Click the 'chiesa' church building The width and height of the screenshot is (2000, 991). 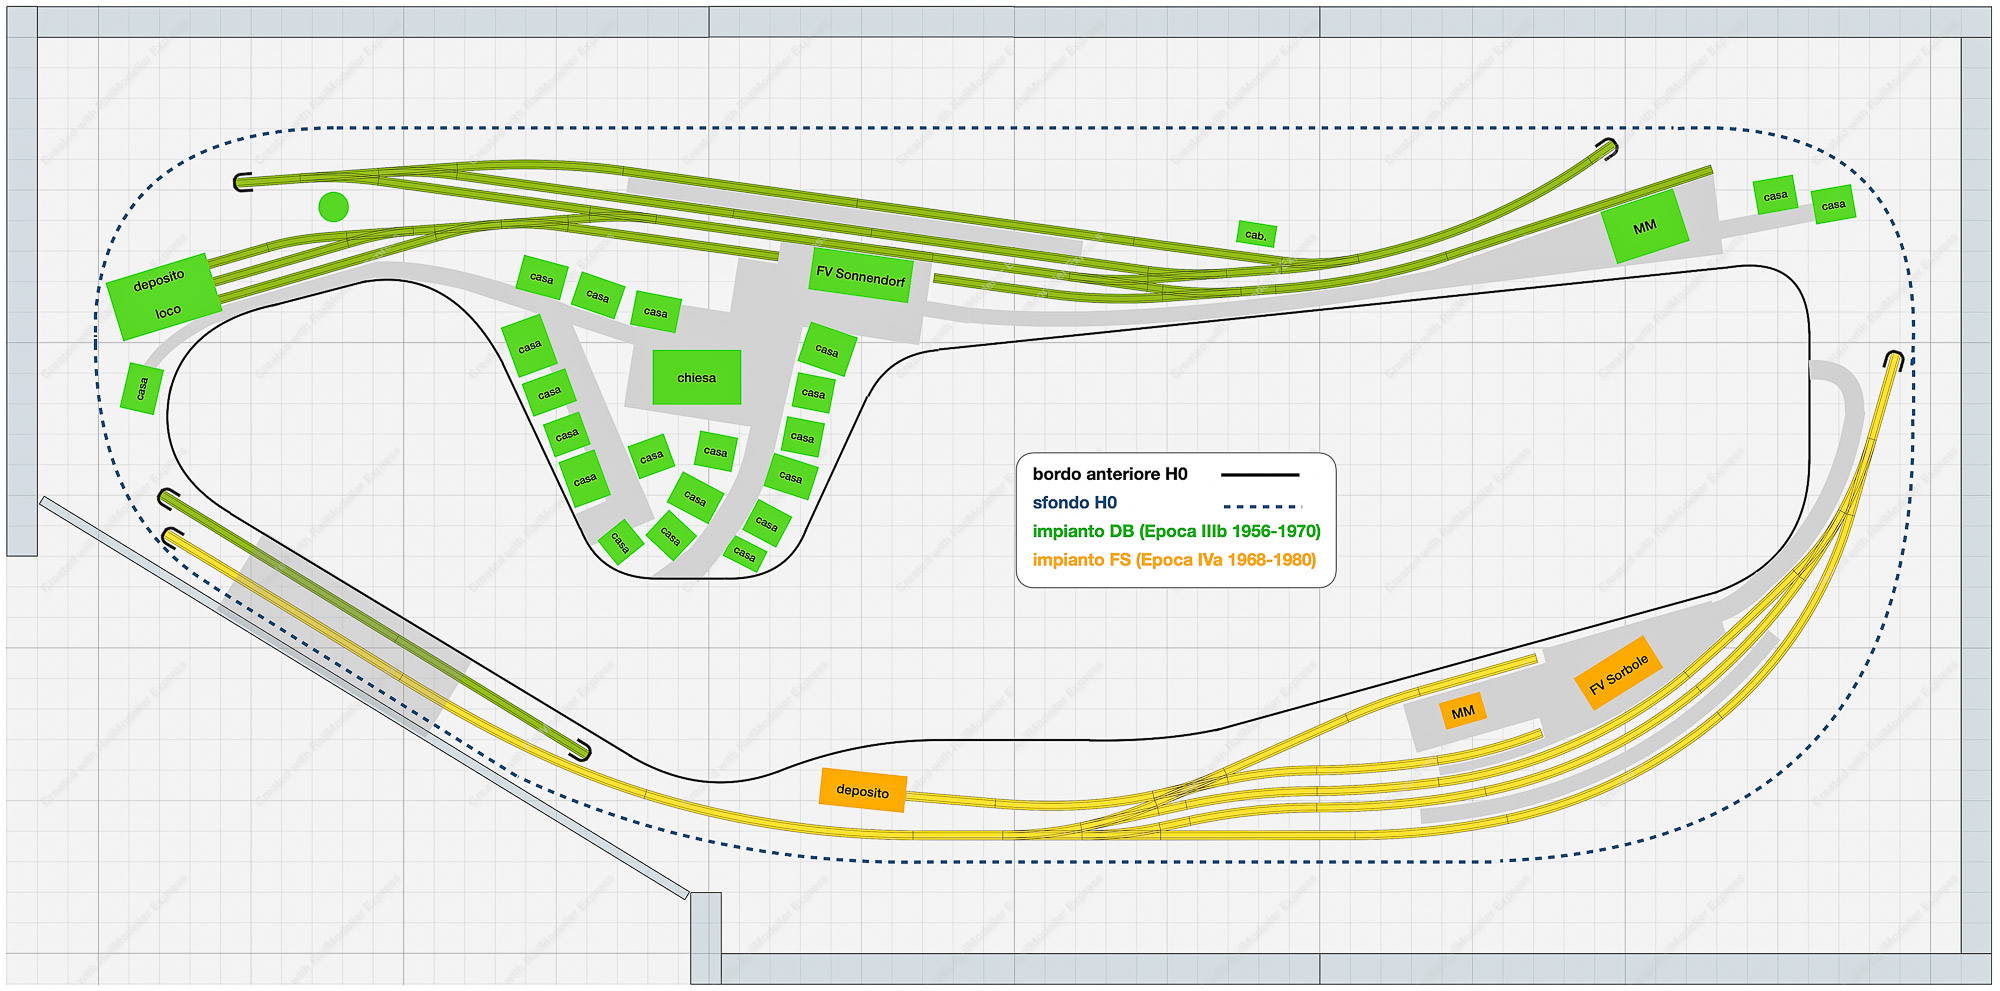click(x=696, y=378)
